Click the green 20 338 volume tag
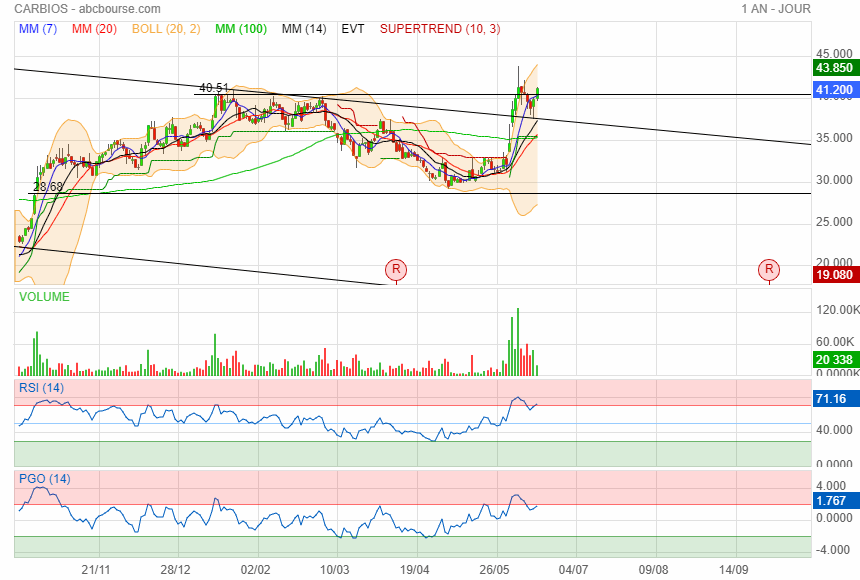Image resolution: width=860 pixels, height=580 pixels. click(x=834, y=360)
